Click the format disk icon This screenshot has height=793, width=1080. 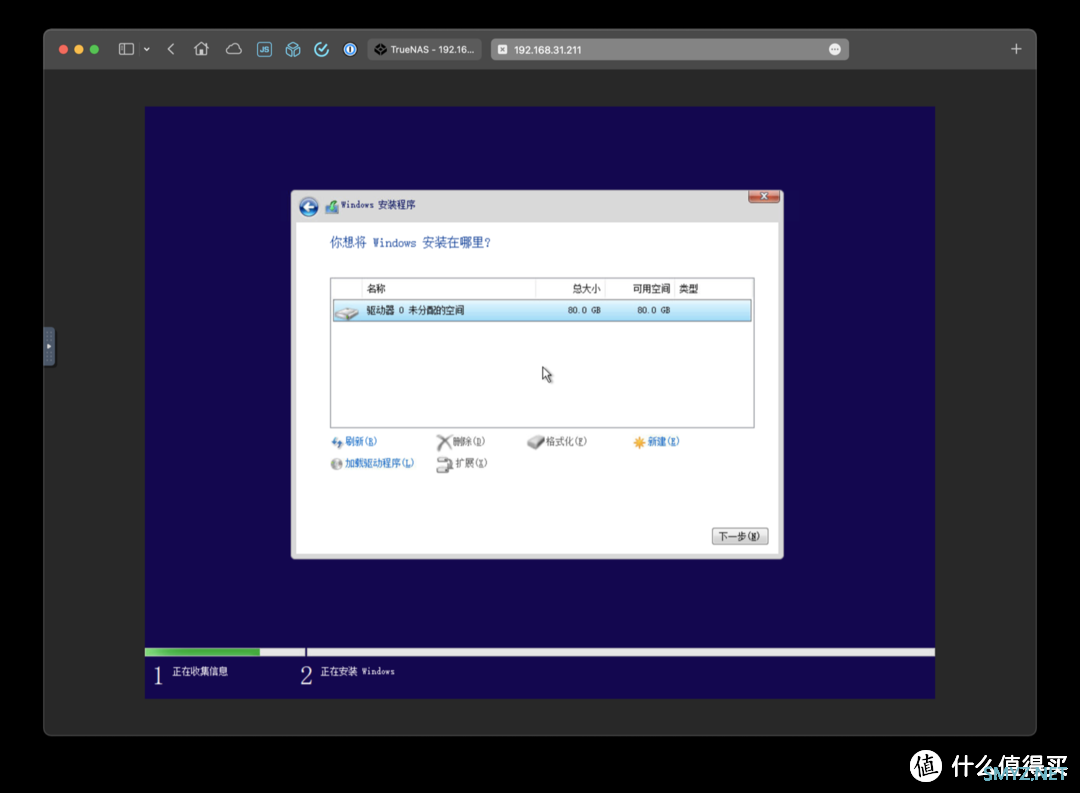(x=535, y=442)
